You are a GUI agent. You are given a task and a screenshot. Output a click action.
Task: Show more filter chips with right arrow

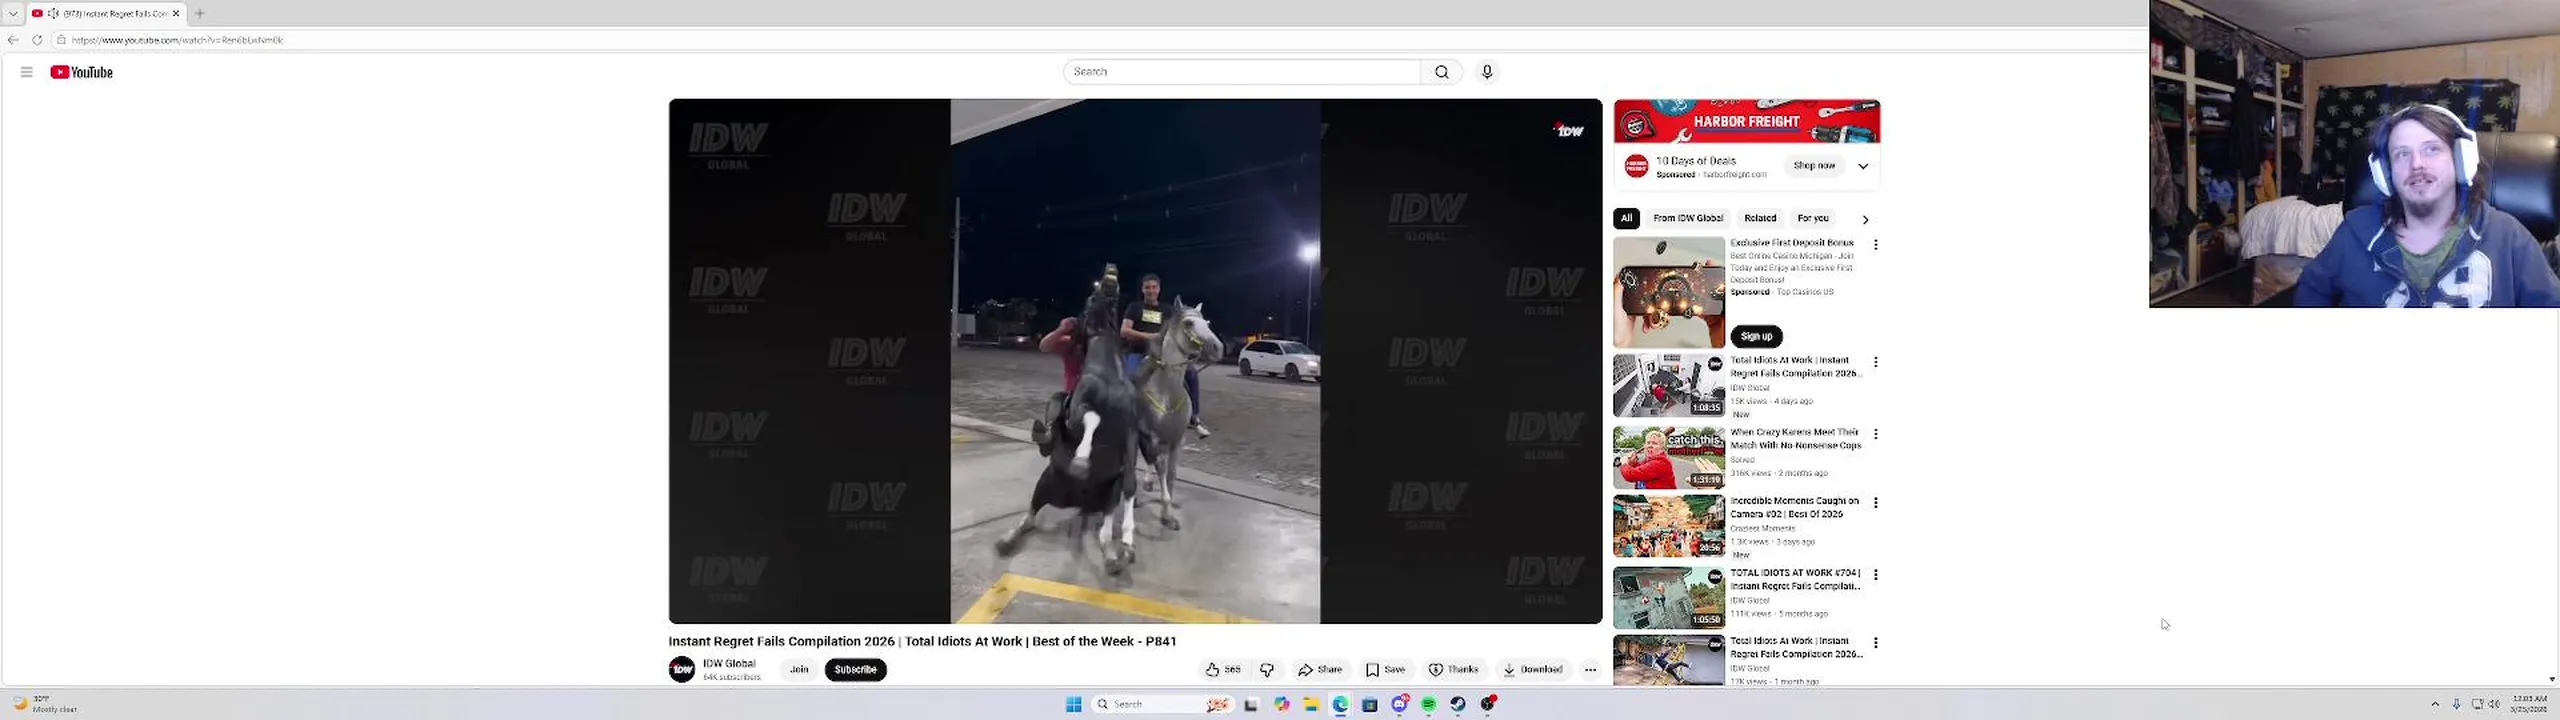pos(1865,219)
